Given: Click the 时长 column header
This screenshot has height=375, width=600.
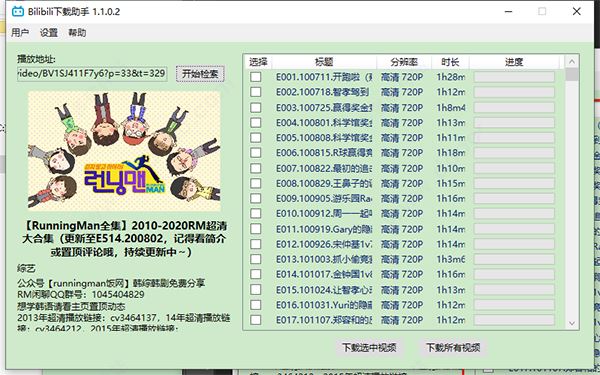Looking at the screenshot, I should pyautogui.click(x=450, y=62).
